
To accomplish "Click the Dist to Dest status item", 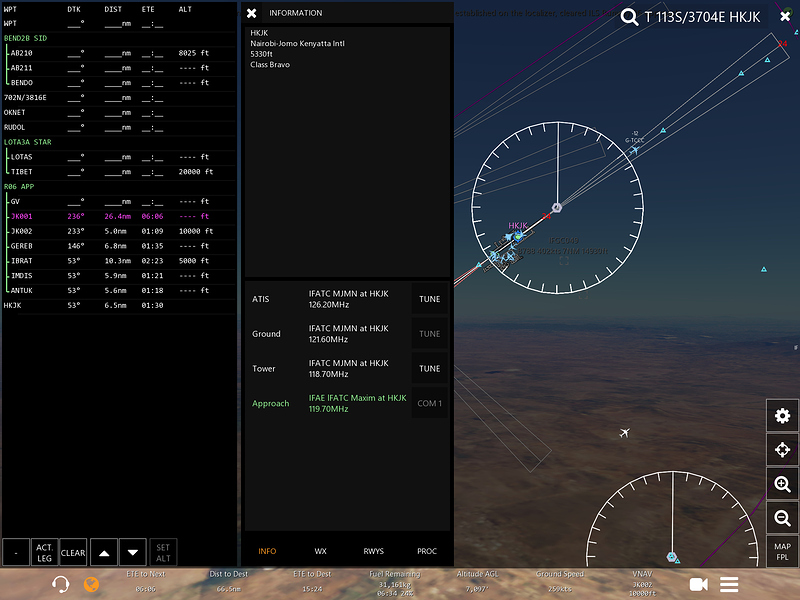I will 229,582.
